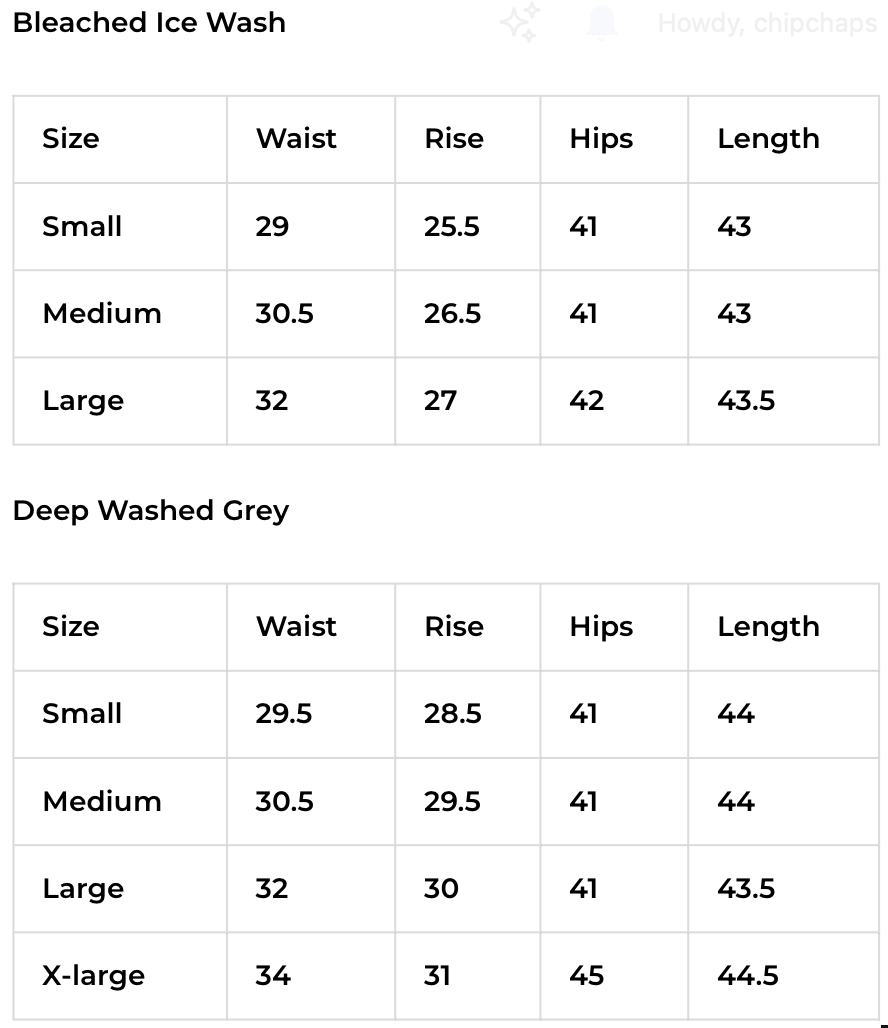Click Rise header in Deep Washed Grey table
The width and height of the screenshot is (888, 1028).
(454, 627)
